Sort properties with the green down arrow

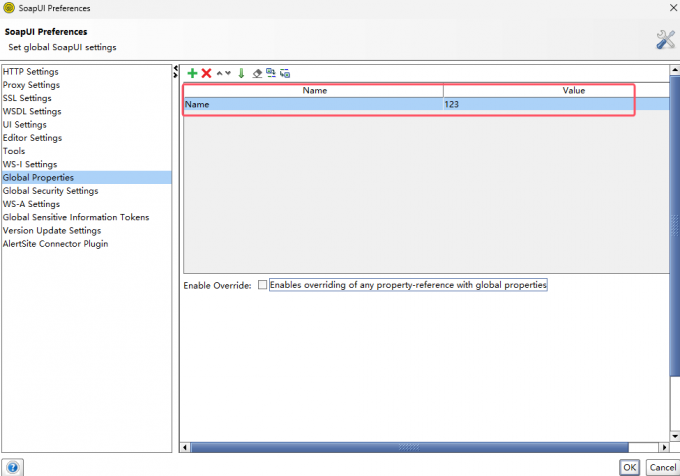242,73
